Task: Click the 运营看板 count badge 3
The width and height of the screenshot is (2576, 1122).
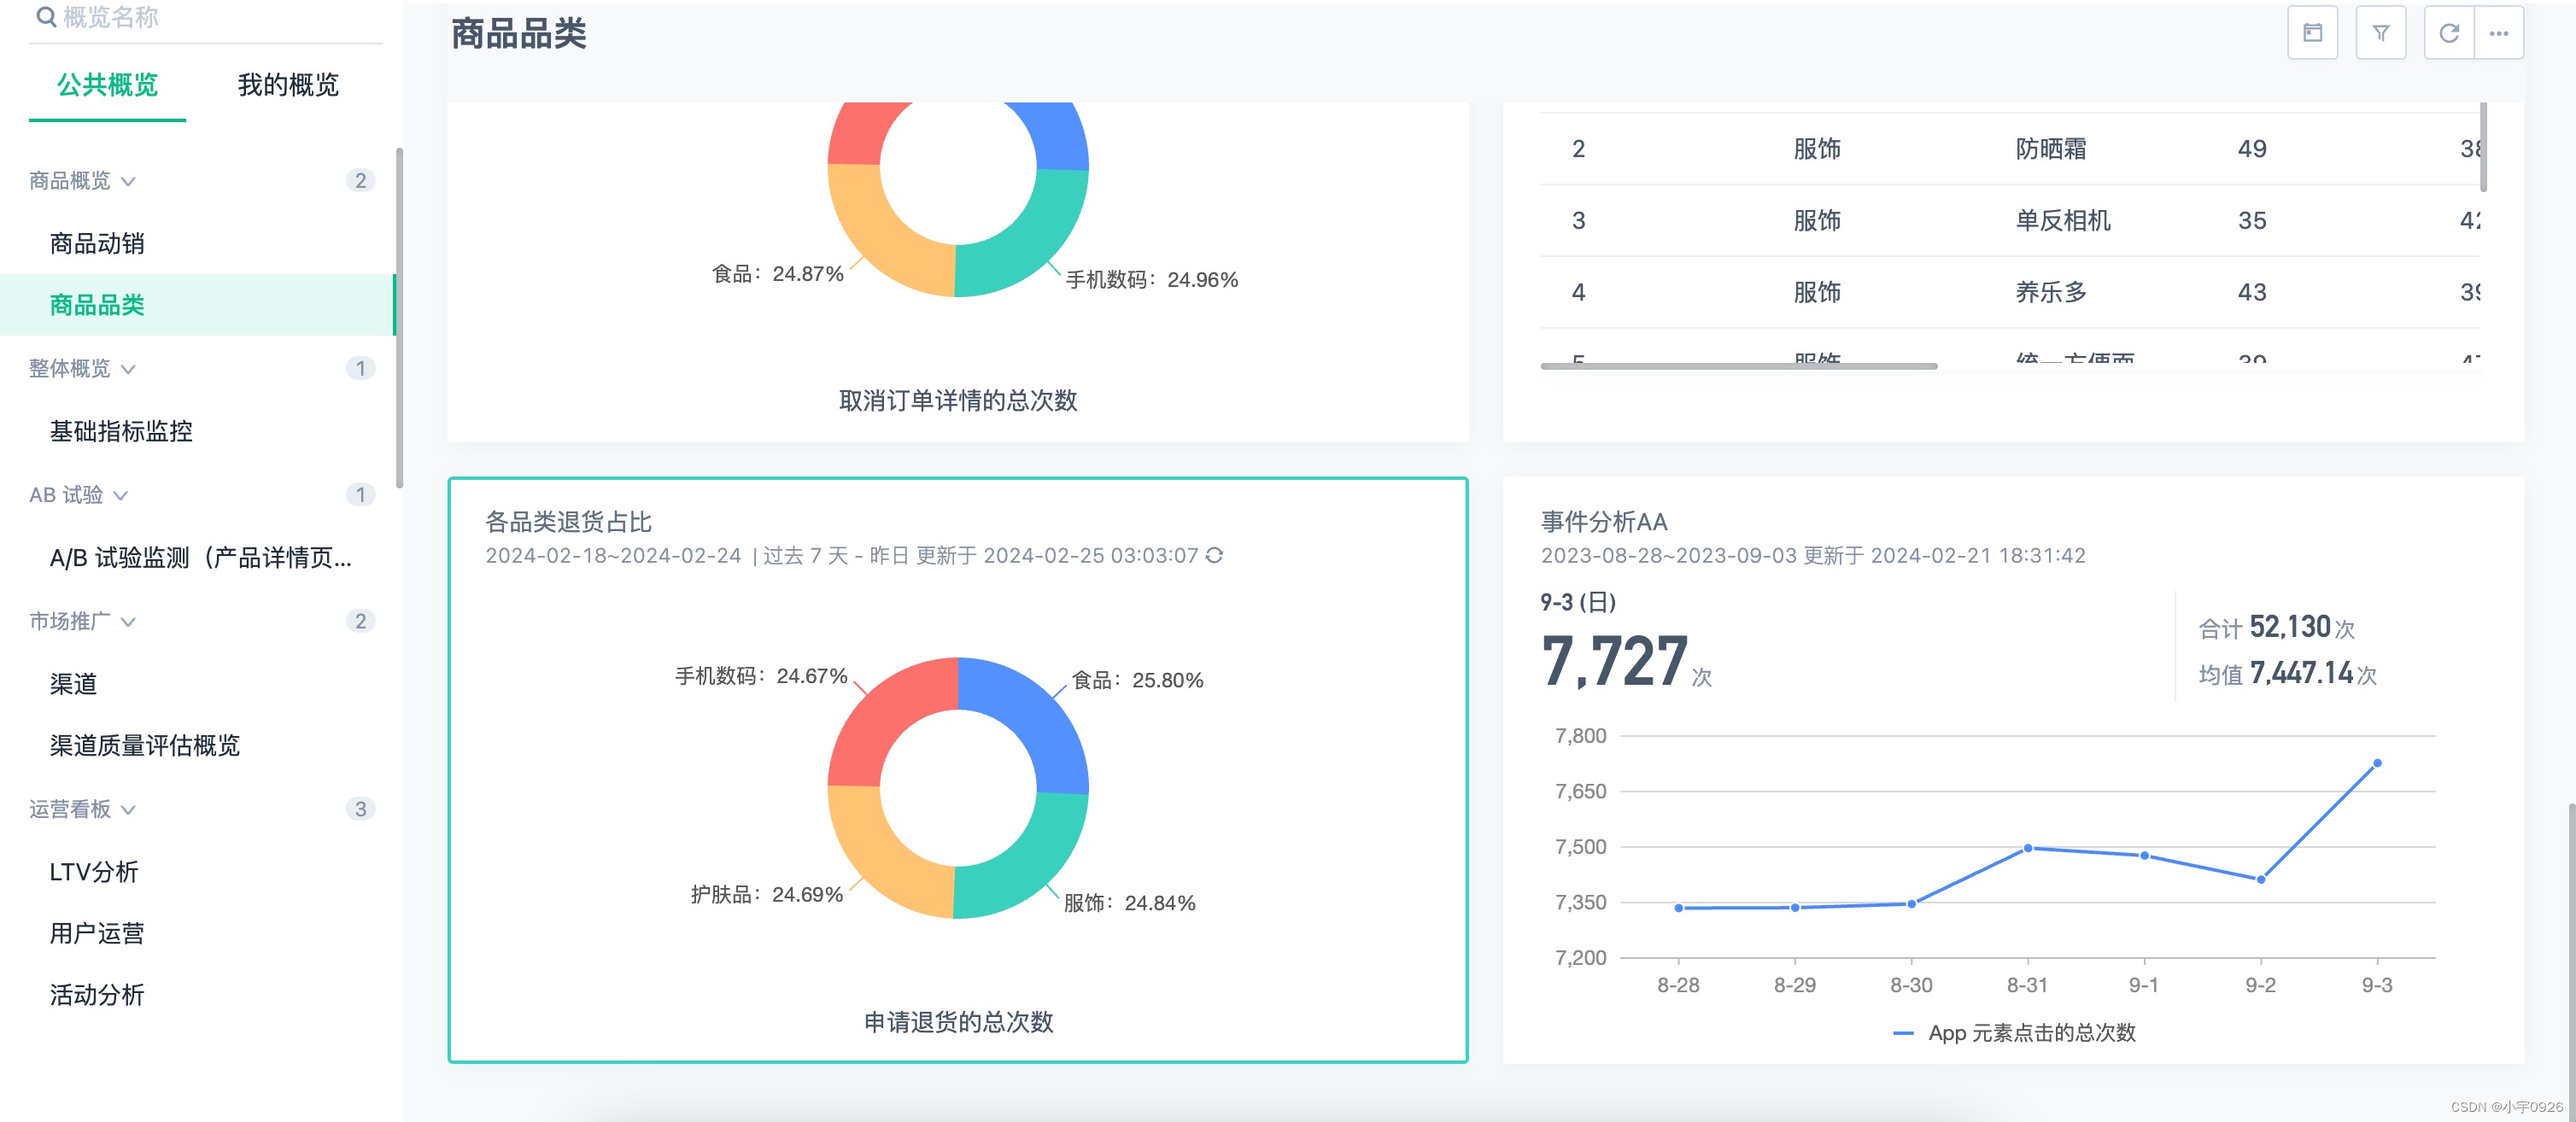Action: coord(360,808)
